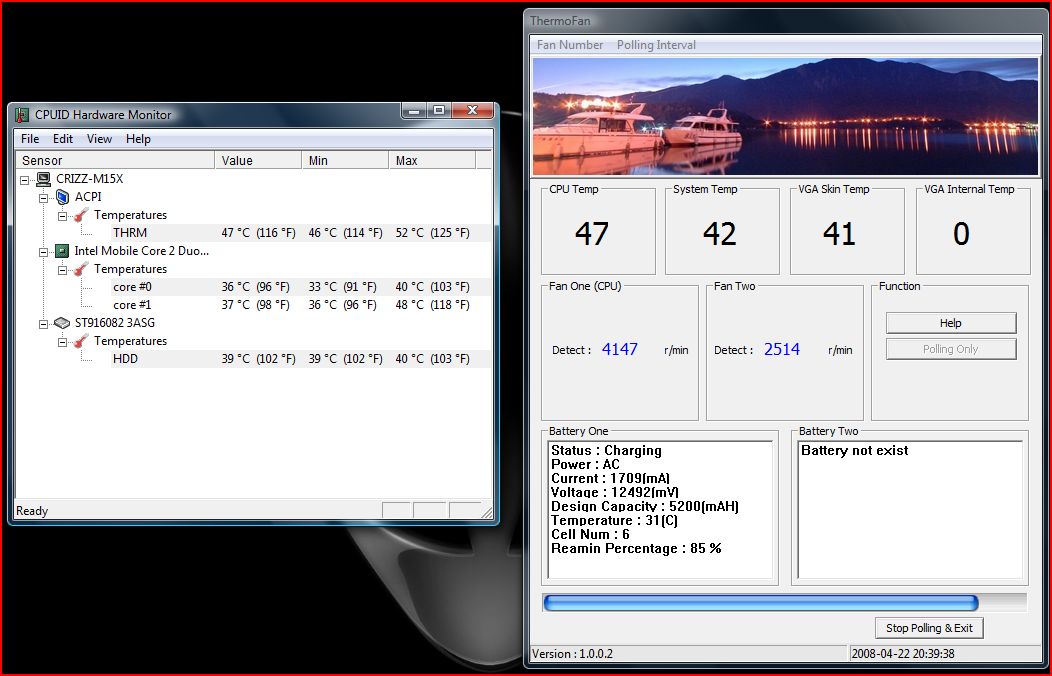Select the THRM sensor row
1052x676 pixels.
click(300, 233)
